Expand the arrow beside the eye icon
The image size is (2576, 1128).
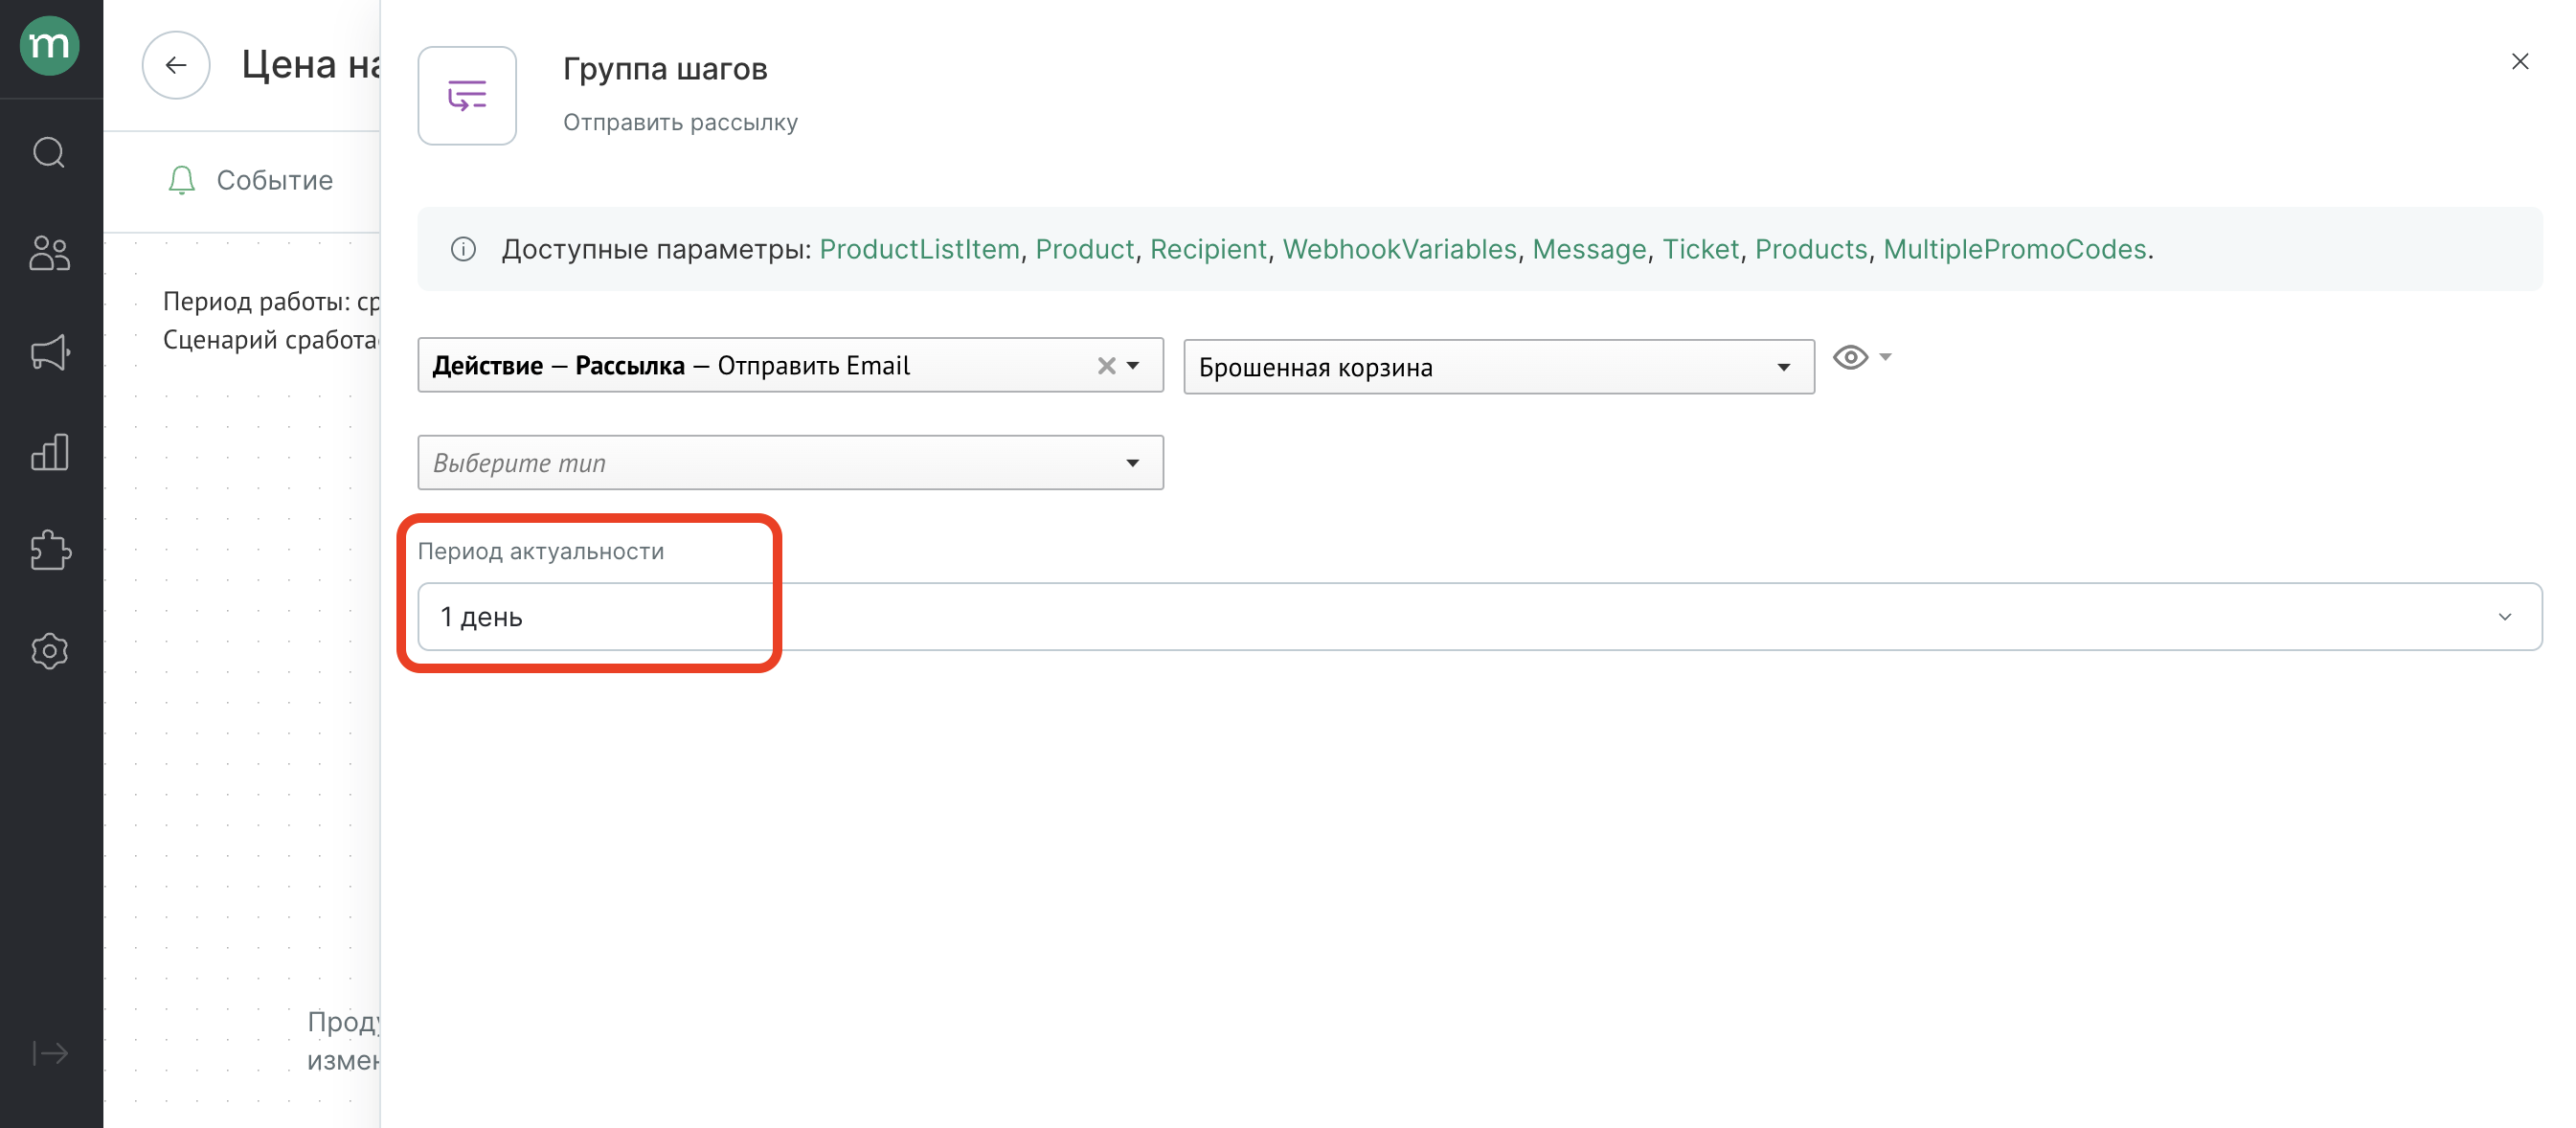(x=1885, y=357)
